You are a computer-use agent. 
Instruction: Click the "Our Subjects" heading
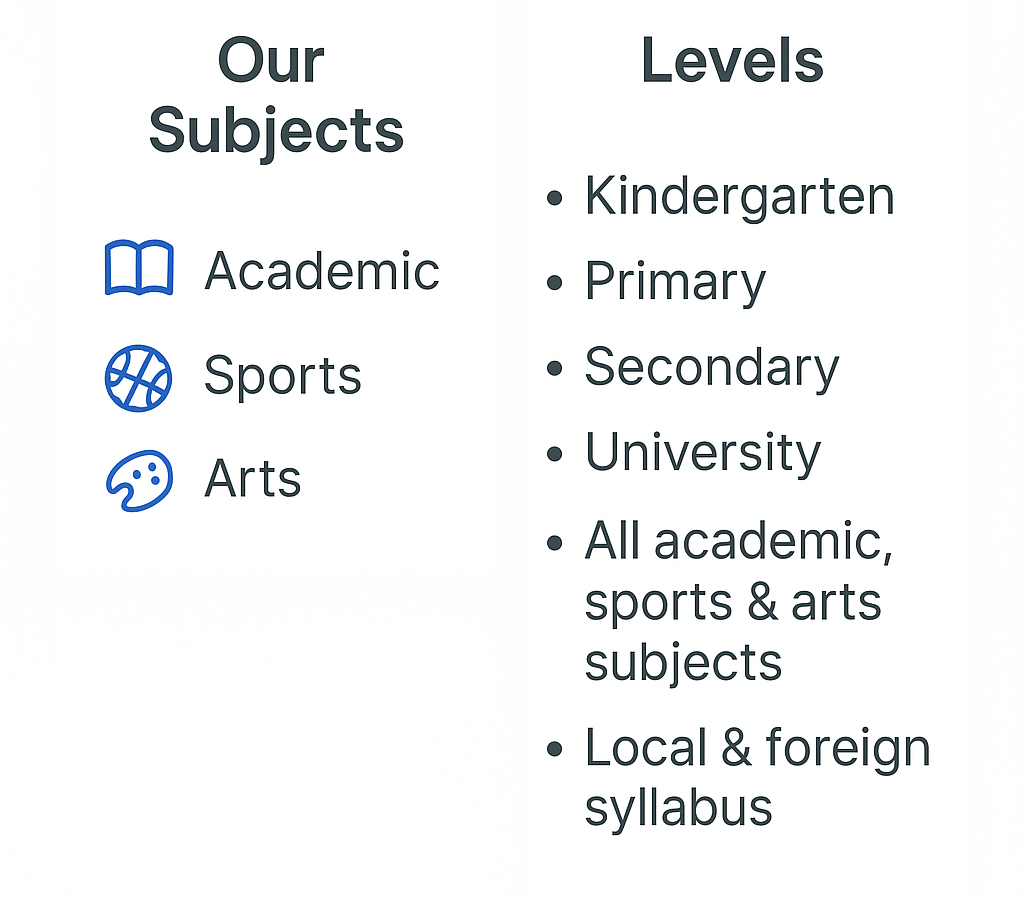tap(275, 96)
